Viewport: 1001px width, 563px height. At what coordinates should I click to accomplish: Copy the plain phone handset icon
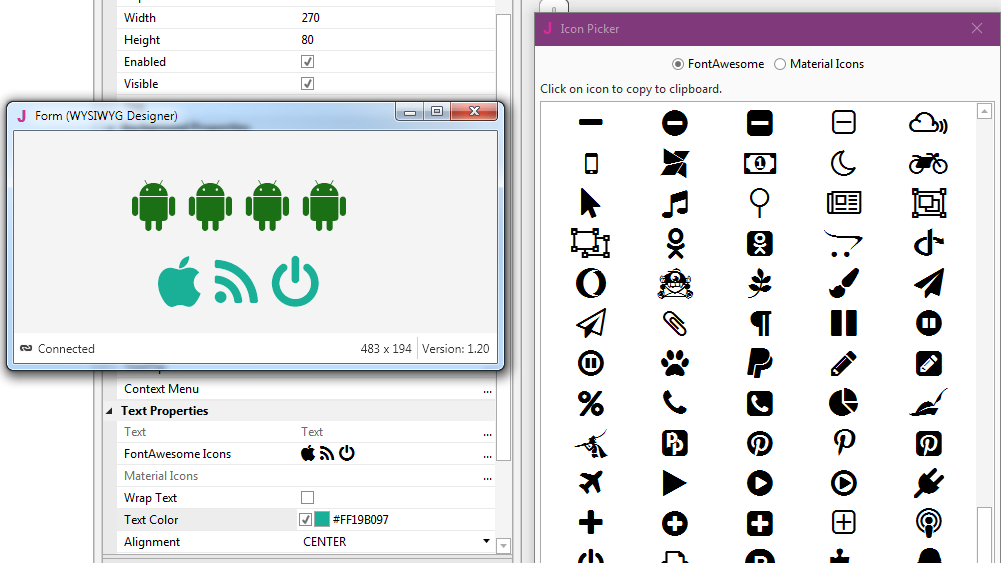[675, 403]
